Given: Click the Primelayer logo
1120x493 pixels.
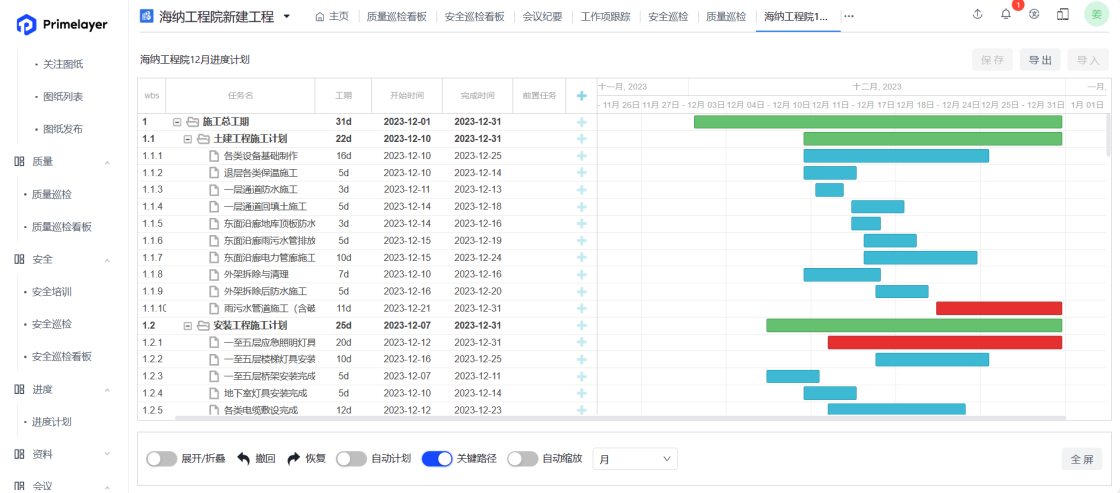Looking at the screenshot, I should click(x=62, y=25).
